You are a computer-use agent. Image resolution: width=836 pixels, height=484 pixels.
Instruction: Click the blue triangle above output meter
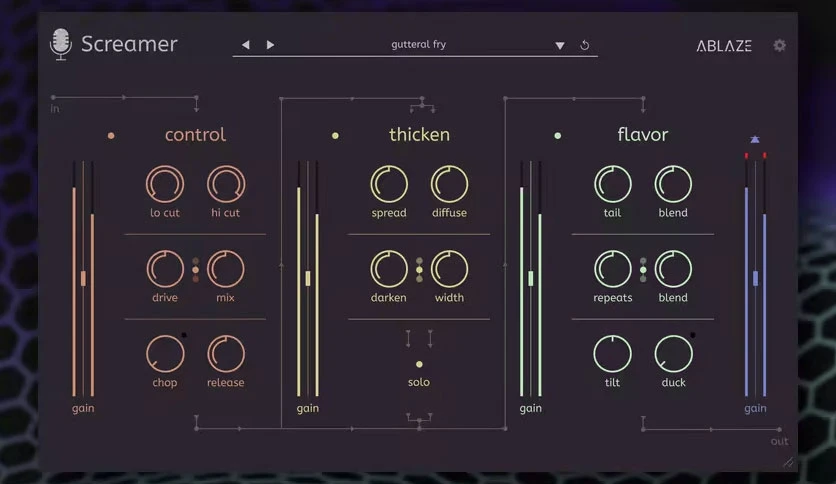click(x=755, y=139)
